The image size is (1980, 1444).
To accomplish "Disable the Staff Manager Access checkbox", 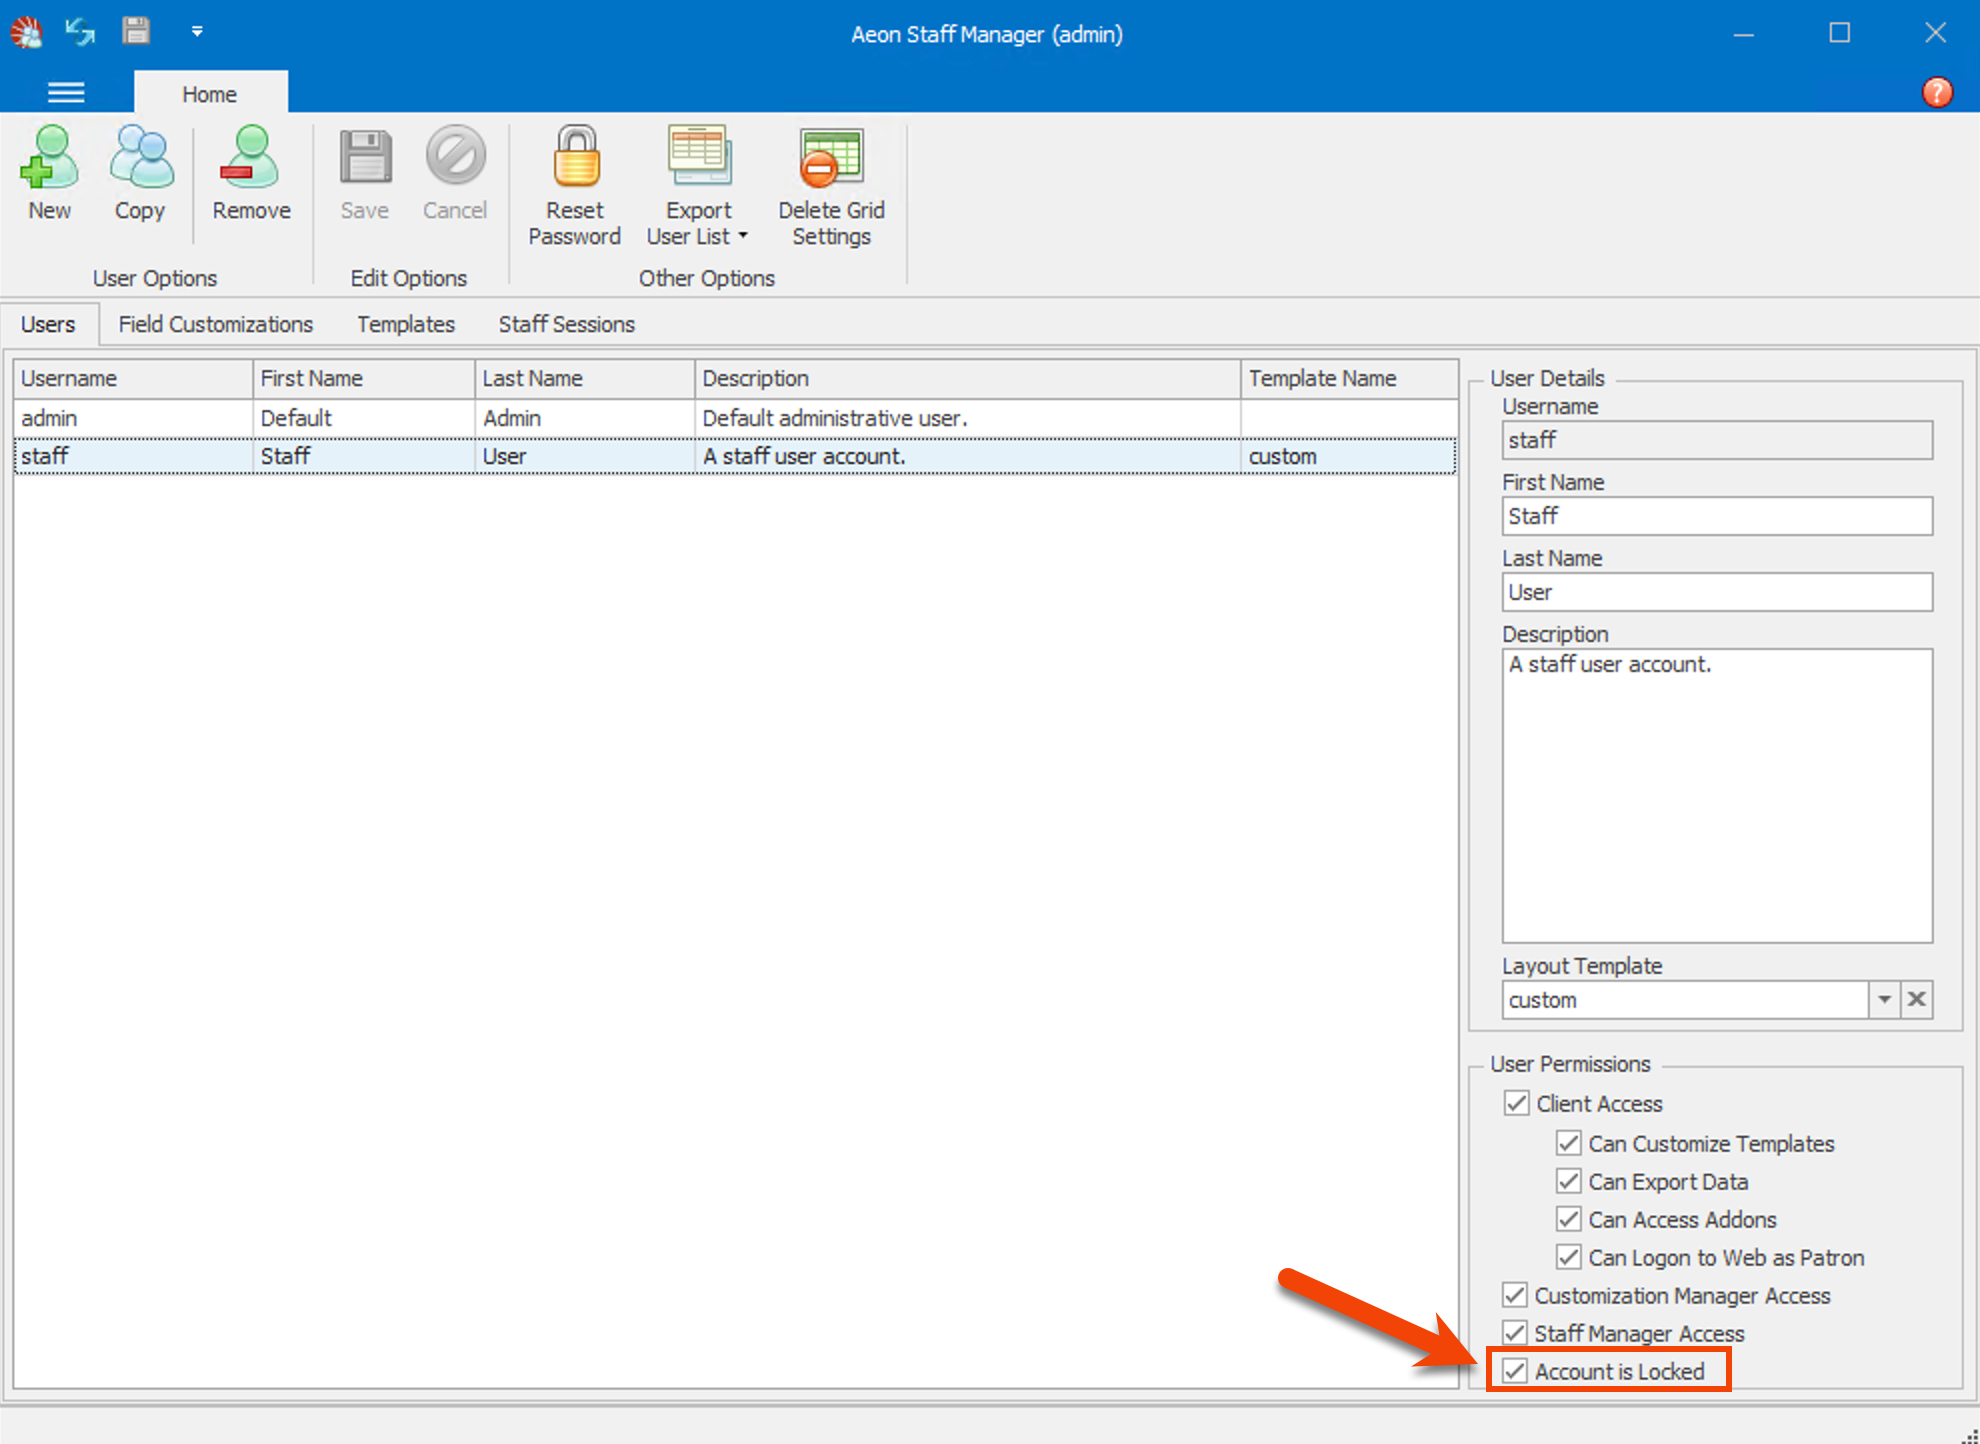I will (1516, 1333).
